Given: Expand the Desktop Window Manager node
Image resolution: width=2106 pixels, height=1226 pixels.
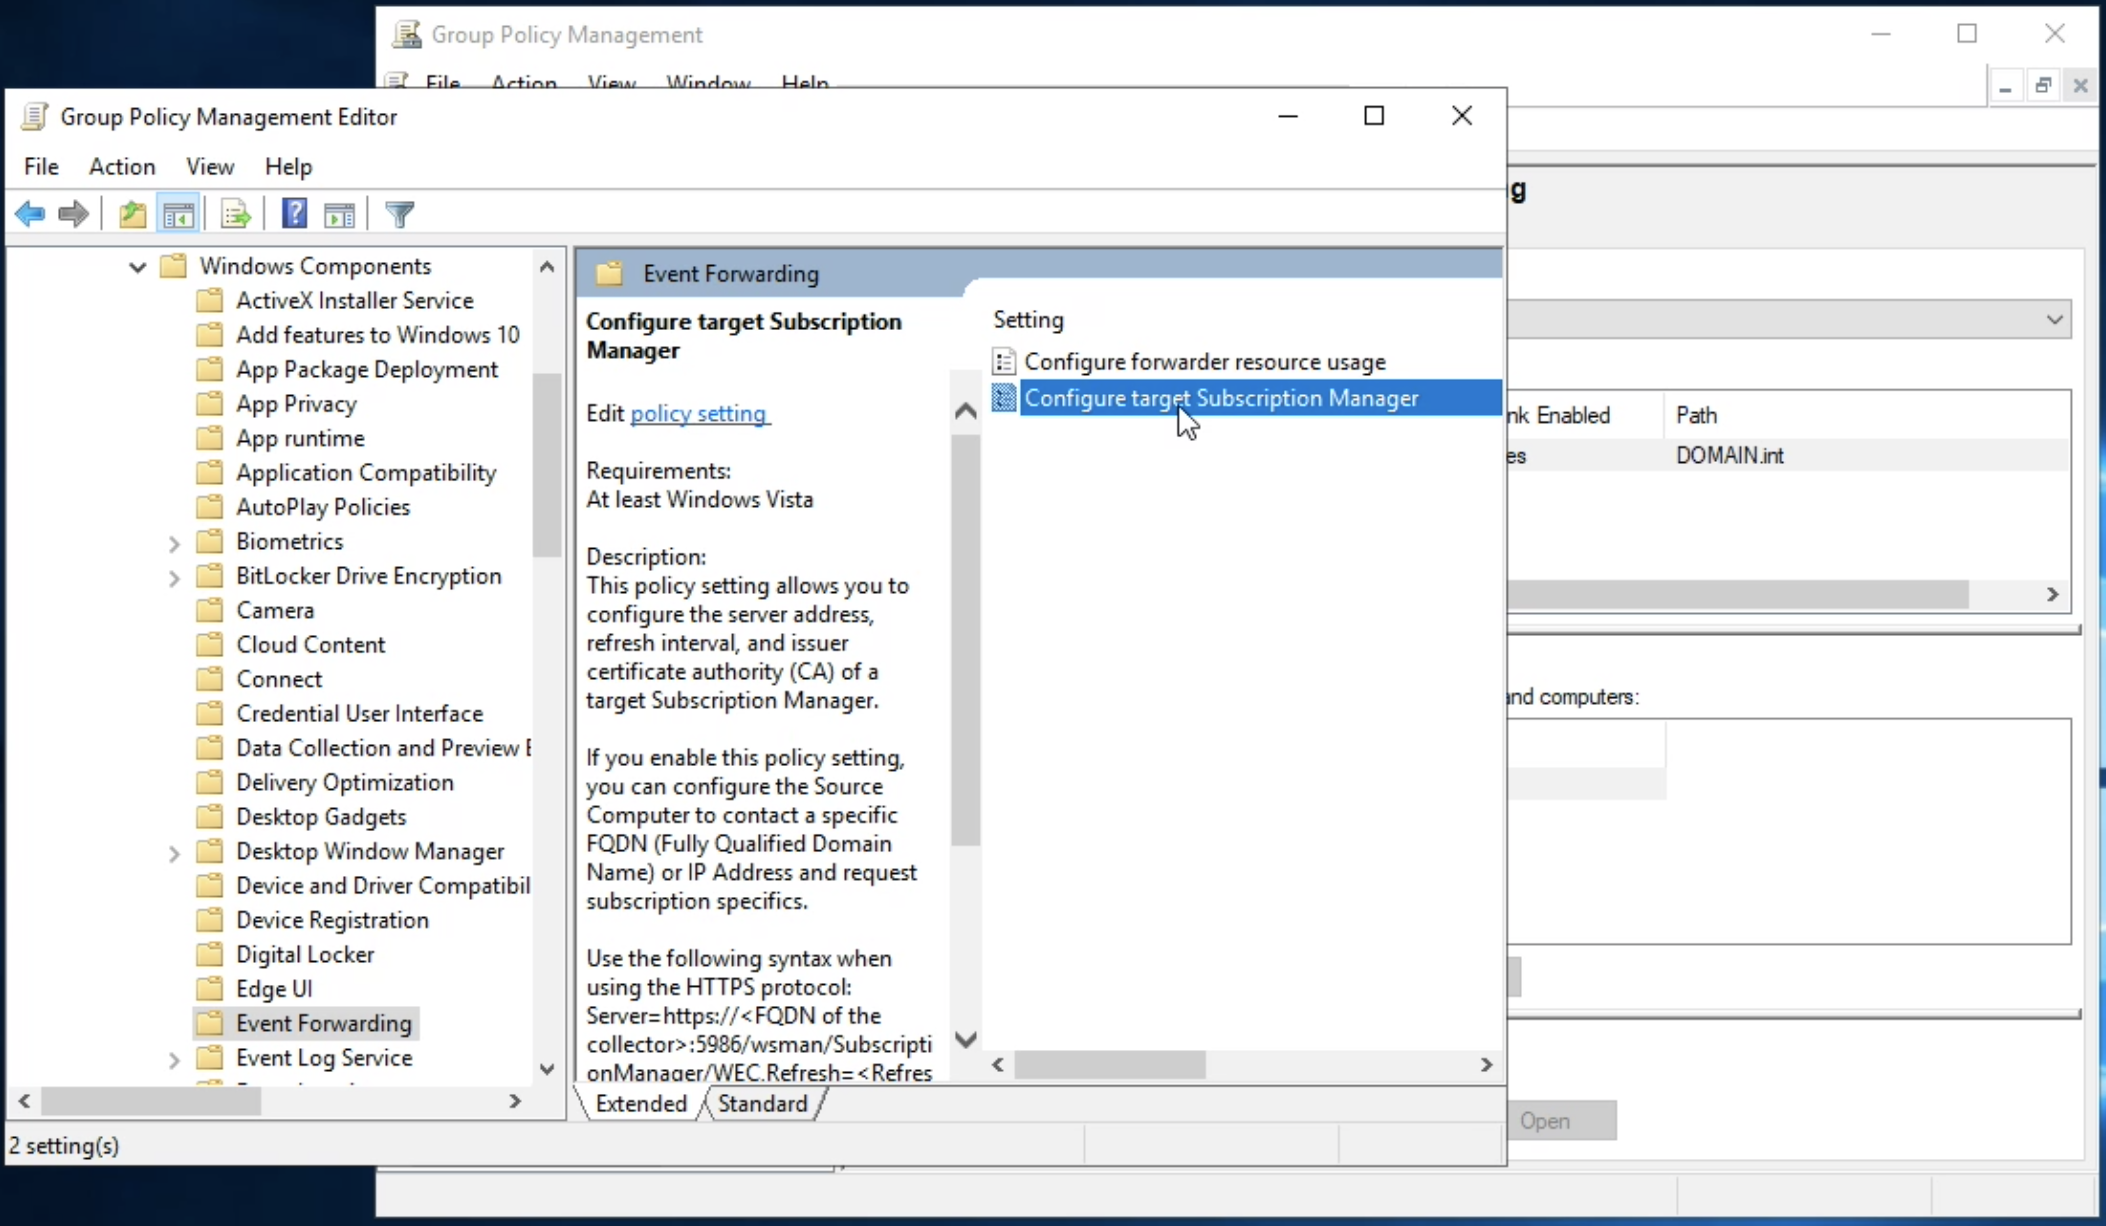Looking at the screenshot, I should [x=174, y=853].
